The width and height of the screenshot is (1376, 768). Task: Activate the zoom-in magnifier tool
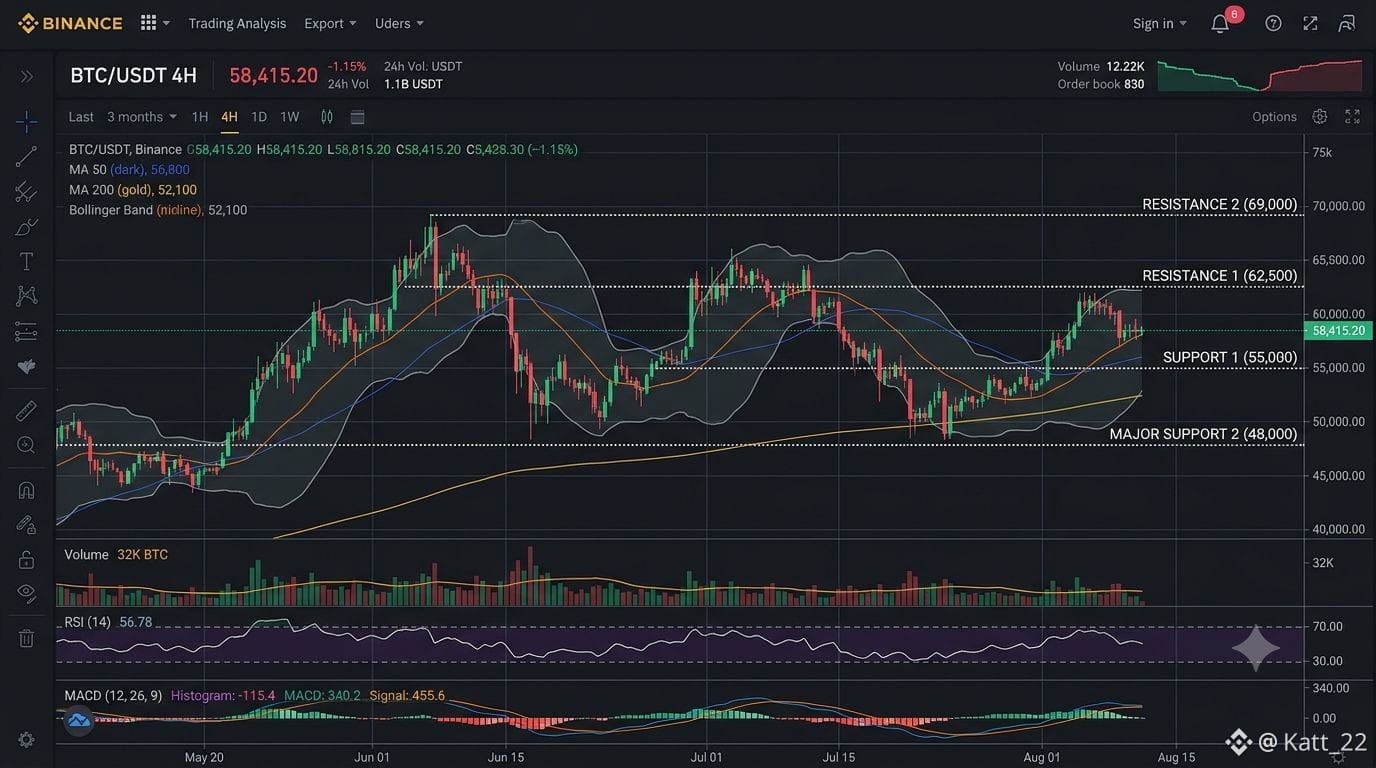tap(26, 445)
